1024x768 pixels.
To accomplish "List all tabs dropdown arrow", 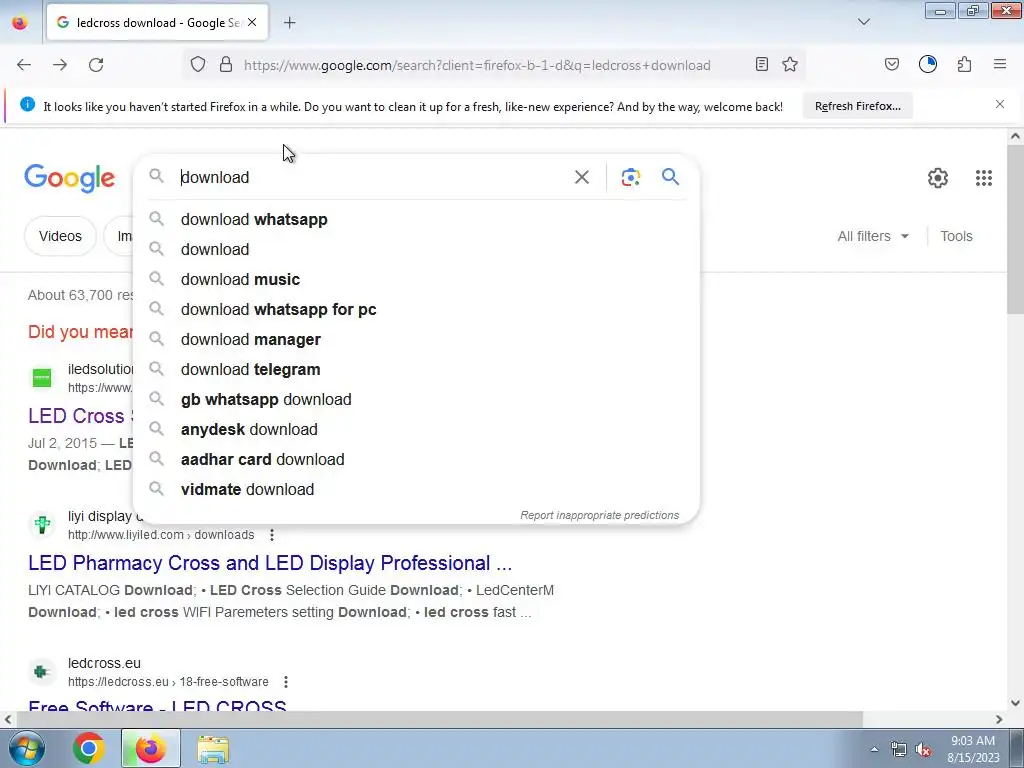I will [863, 22].
